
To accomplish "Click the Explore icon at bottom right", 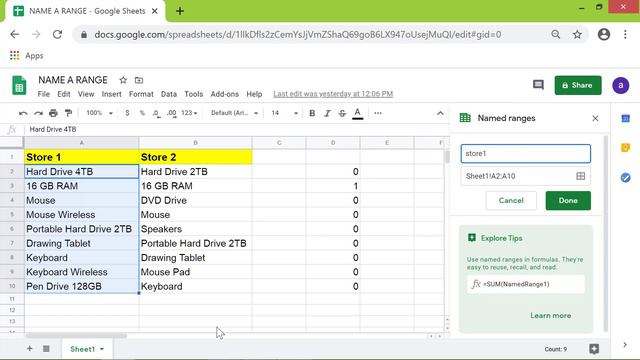I will click(x=594, y=349).
